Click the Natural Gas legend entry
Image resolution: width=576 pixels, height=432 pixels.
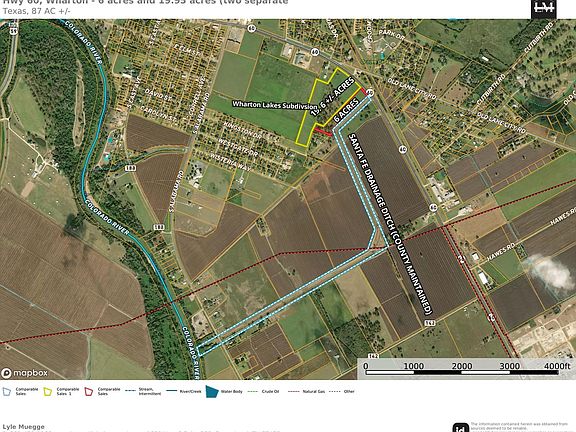coord(306,392)
